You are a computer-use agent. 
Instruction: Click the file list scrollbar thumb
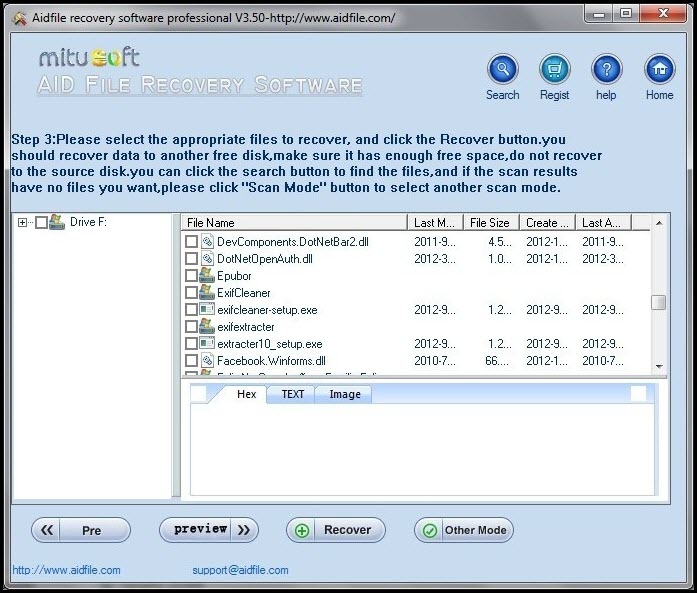(x=659, y=302)
